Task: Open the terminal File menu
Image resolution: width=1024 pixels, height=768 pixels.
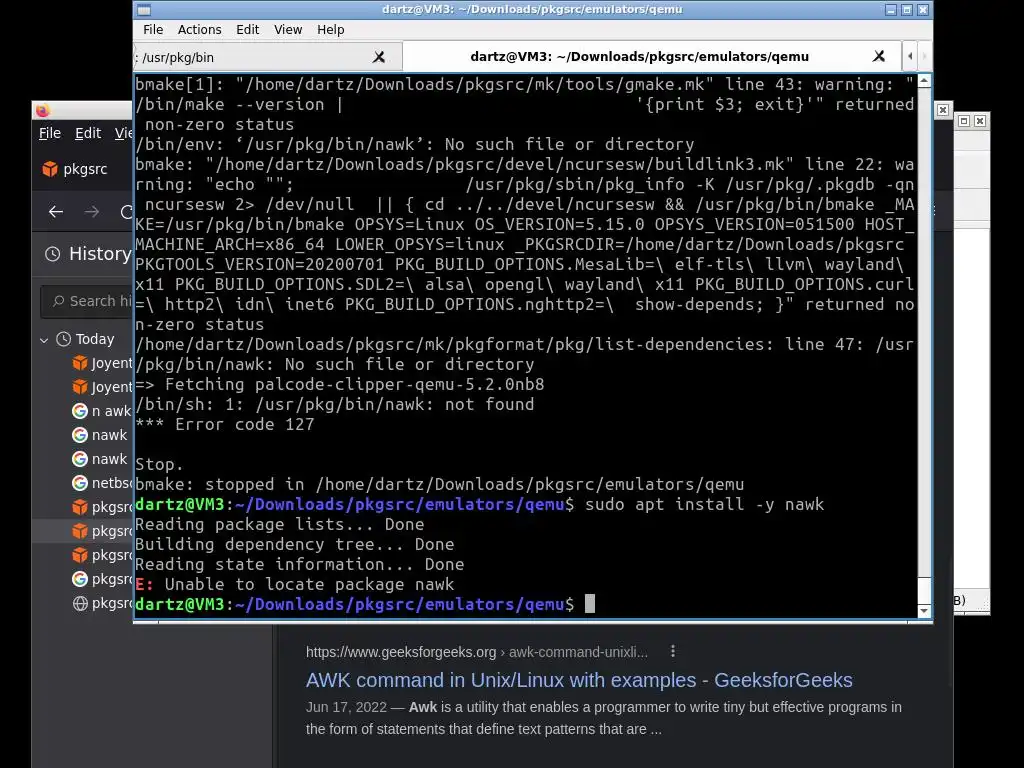Action: (x=153, y=29)
